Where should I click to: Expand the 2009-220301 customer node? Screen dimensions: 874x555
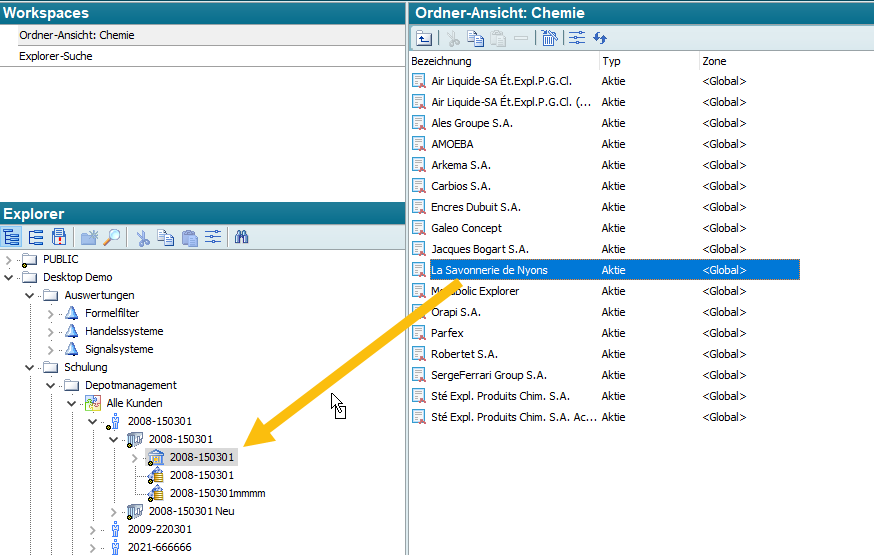(93, 530)
